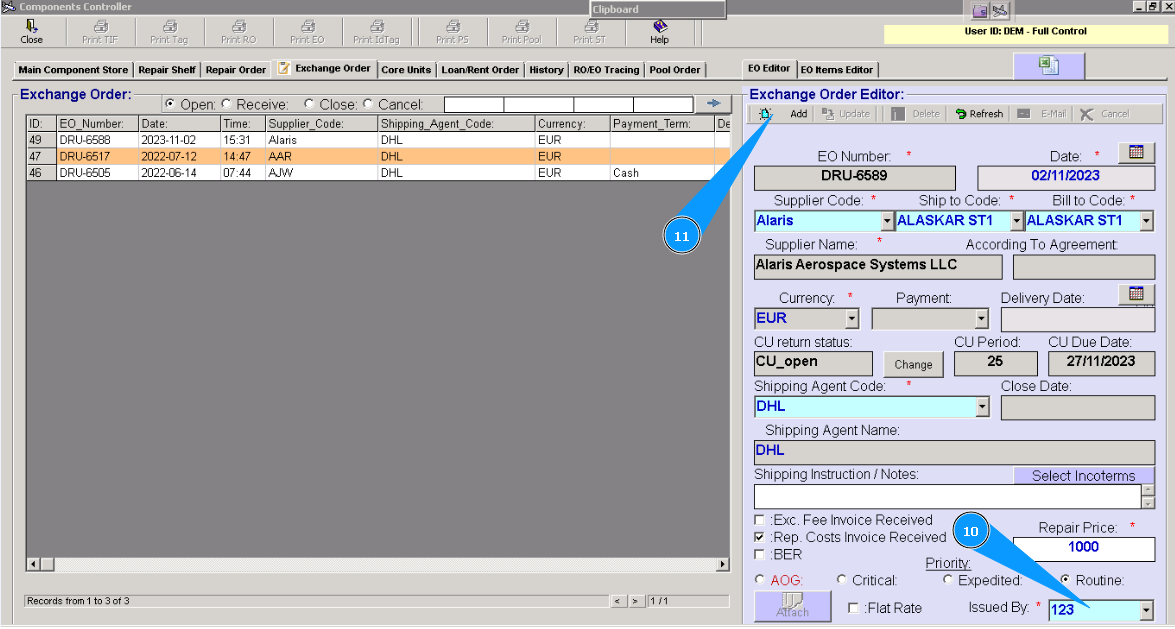The image size is (1175, 629).
Task: Switch to Repair Shelf tab
Action: tap(167, 70)
